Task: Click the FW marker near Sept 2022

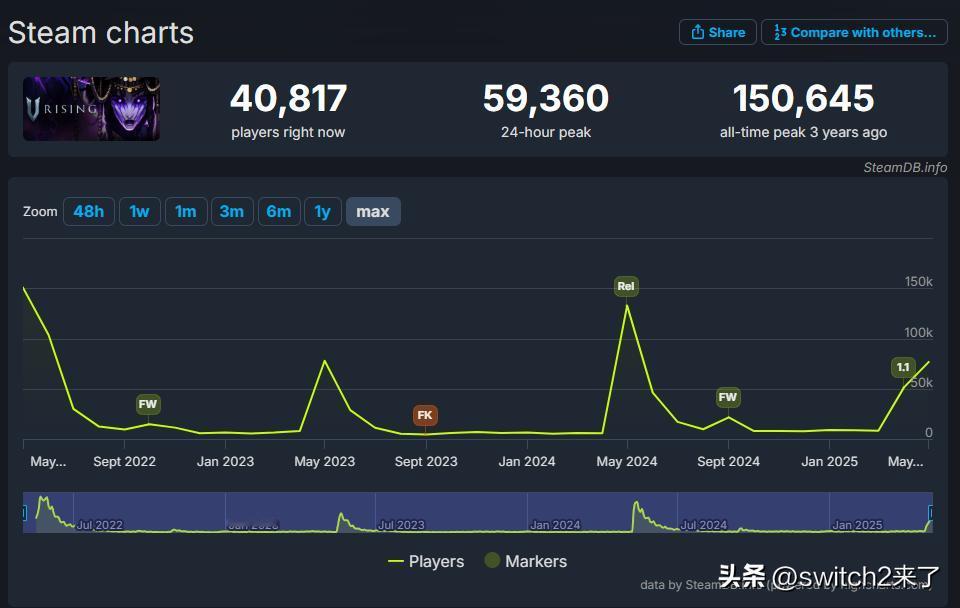Action: (148, 404)
